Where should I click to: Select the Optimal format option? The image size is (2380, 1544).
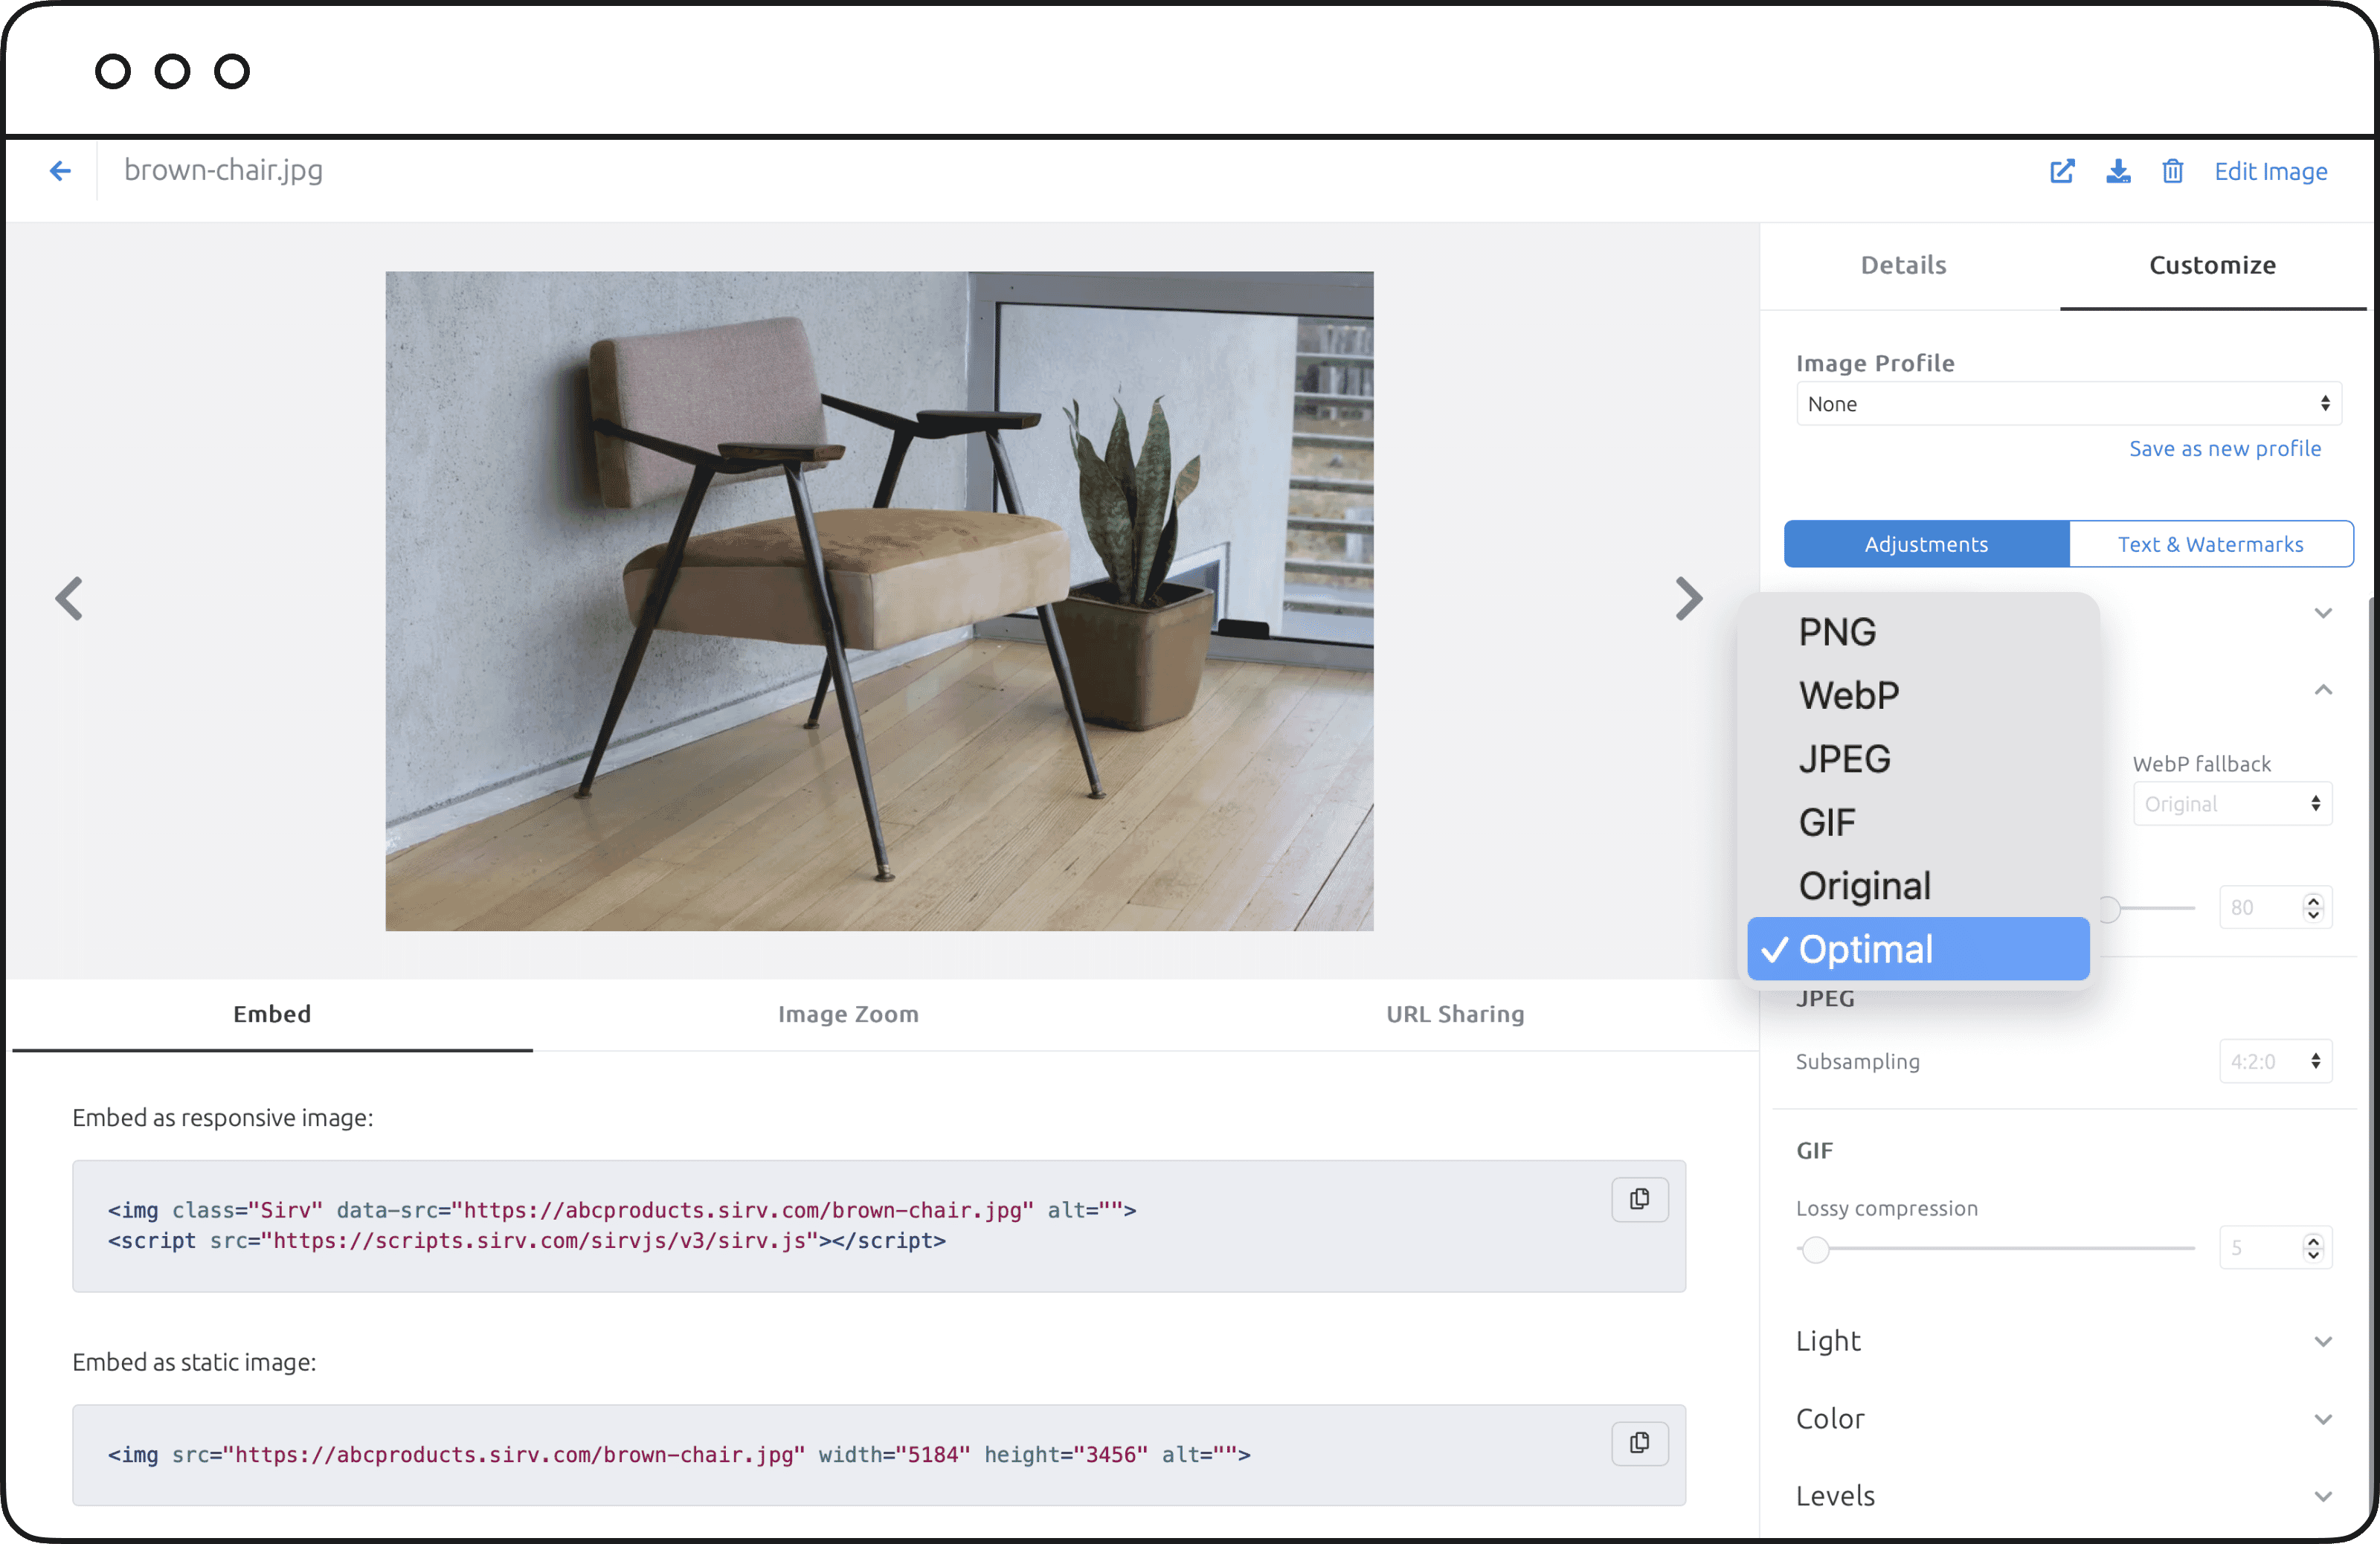pos(1866,949)
